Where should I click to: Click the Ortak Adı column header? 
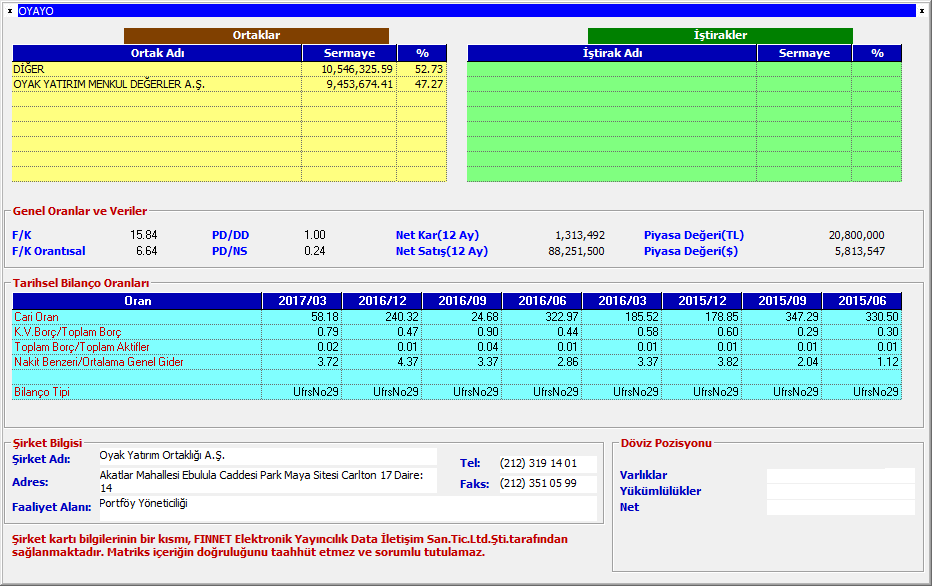coord(157,53)
